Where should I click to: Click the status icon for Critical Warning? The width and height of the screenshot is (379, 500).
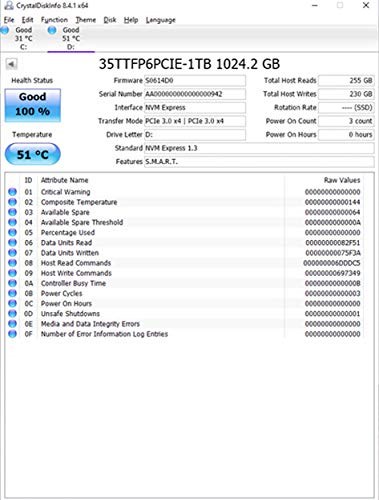click(x=12, y=192)
